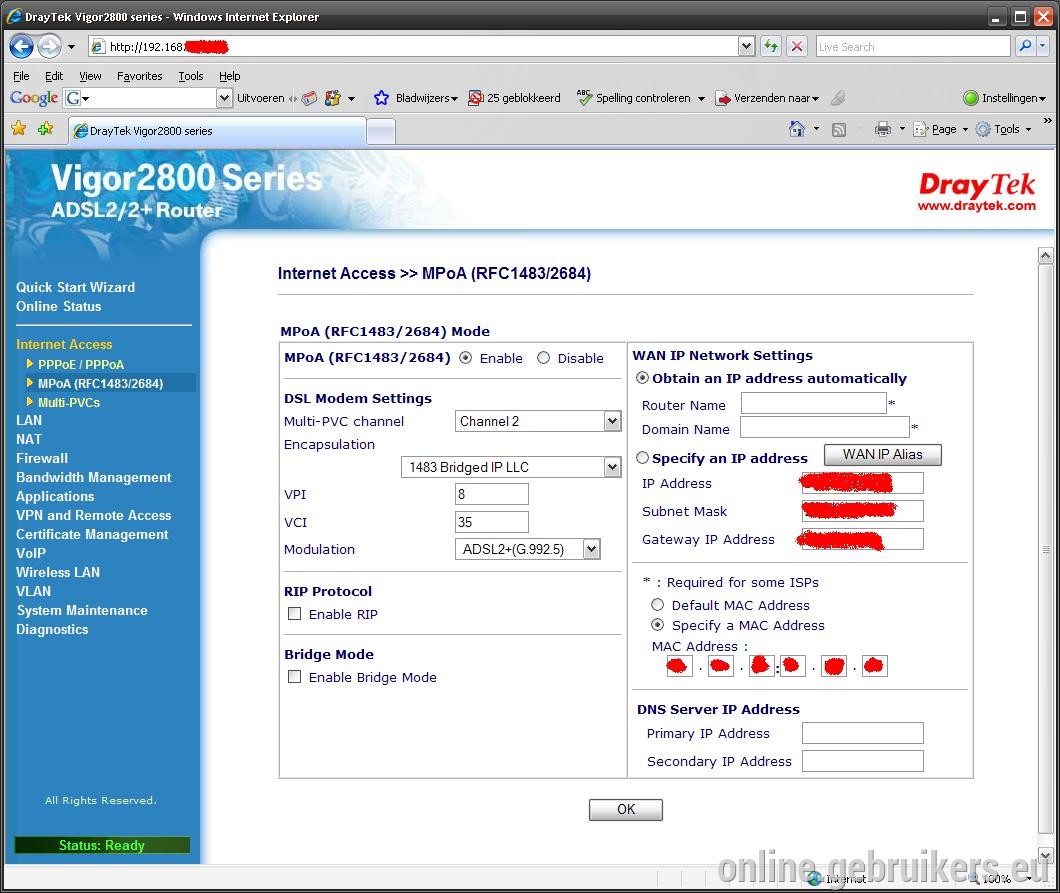Open the Firewall link in sidebar
This screenshot has width=1060, height=893.
tap(41, 458)
